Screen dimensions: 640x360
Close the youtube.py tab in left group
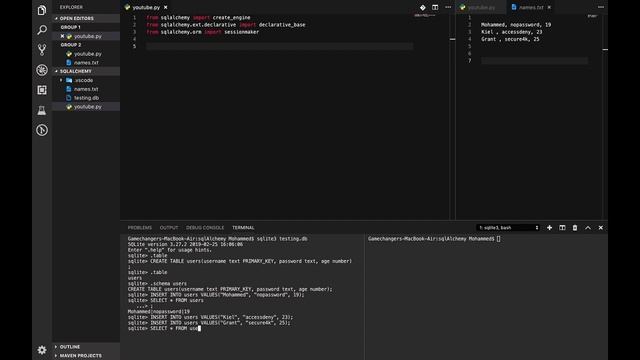click(x=165, y=7)
